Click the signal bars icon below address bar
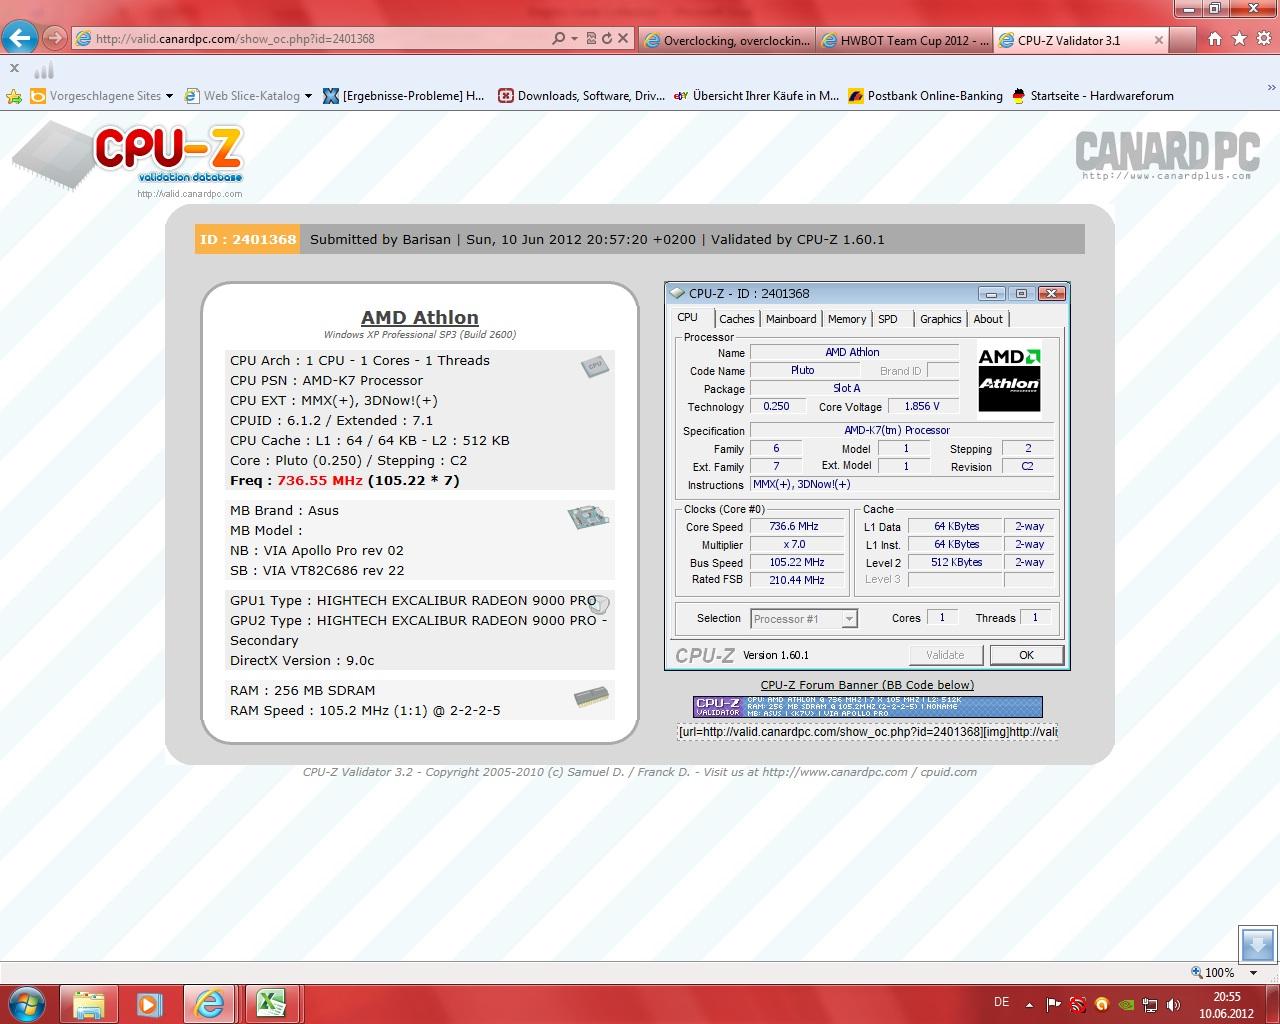The width and height of the screenshot is (1280, 1024). pyautogui.click(x=43, y=70)
